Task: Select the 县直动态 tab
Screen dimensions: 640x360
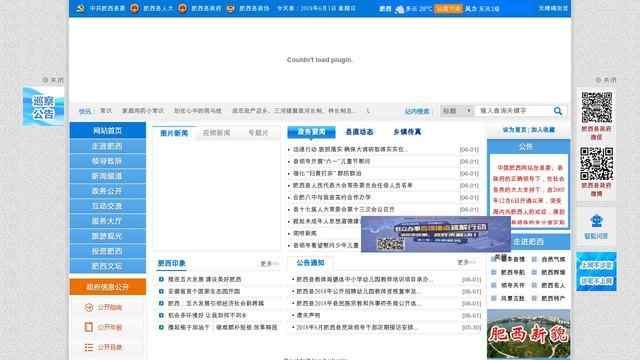Action: (x=359, y=132)
